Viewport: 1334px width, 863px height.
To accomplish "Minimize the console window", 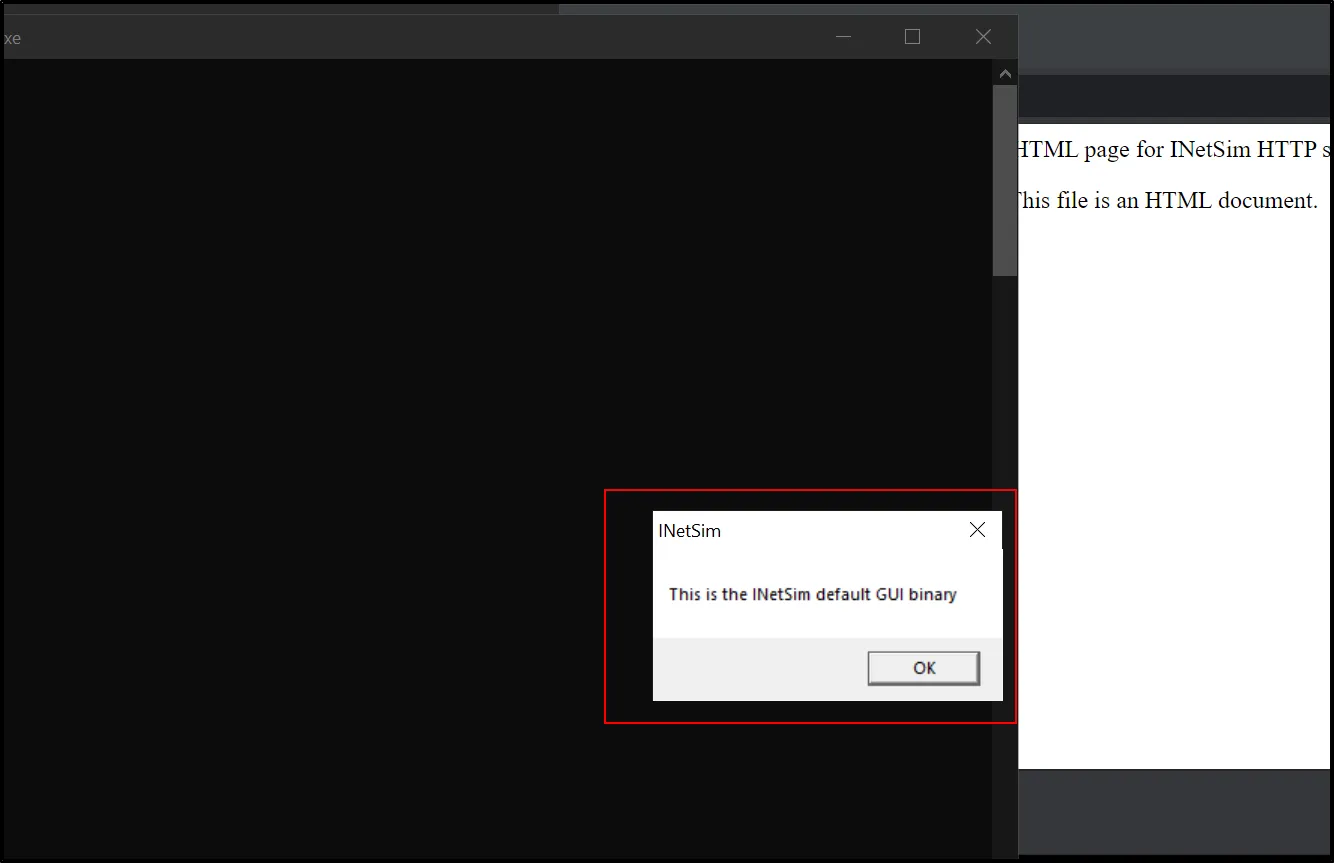I will click(843, 37).
